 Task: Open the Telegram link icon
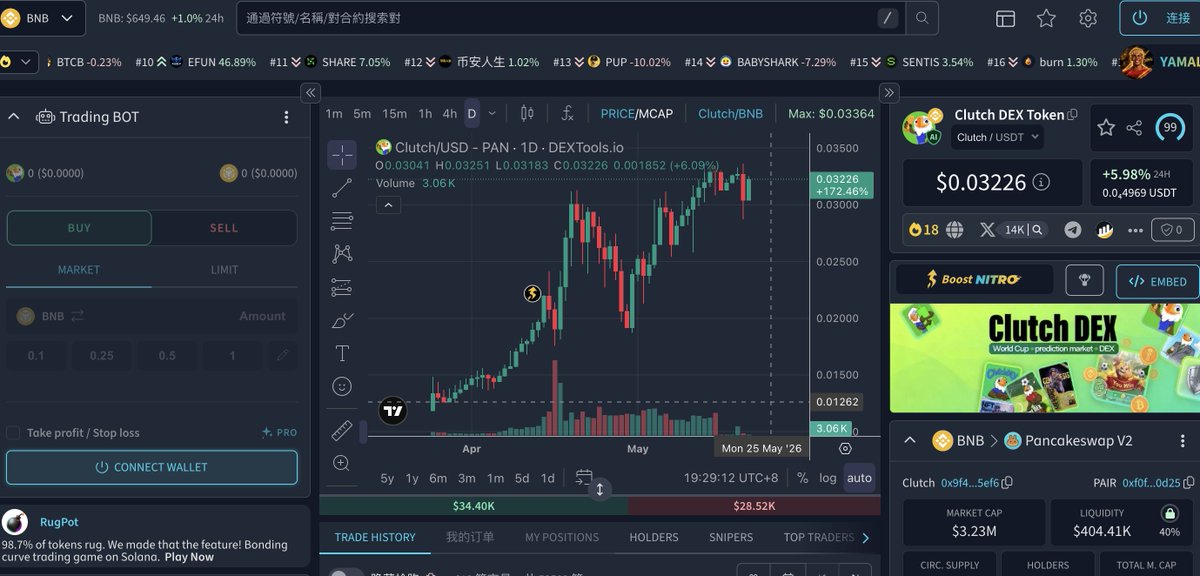point(1073,230)
